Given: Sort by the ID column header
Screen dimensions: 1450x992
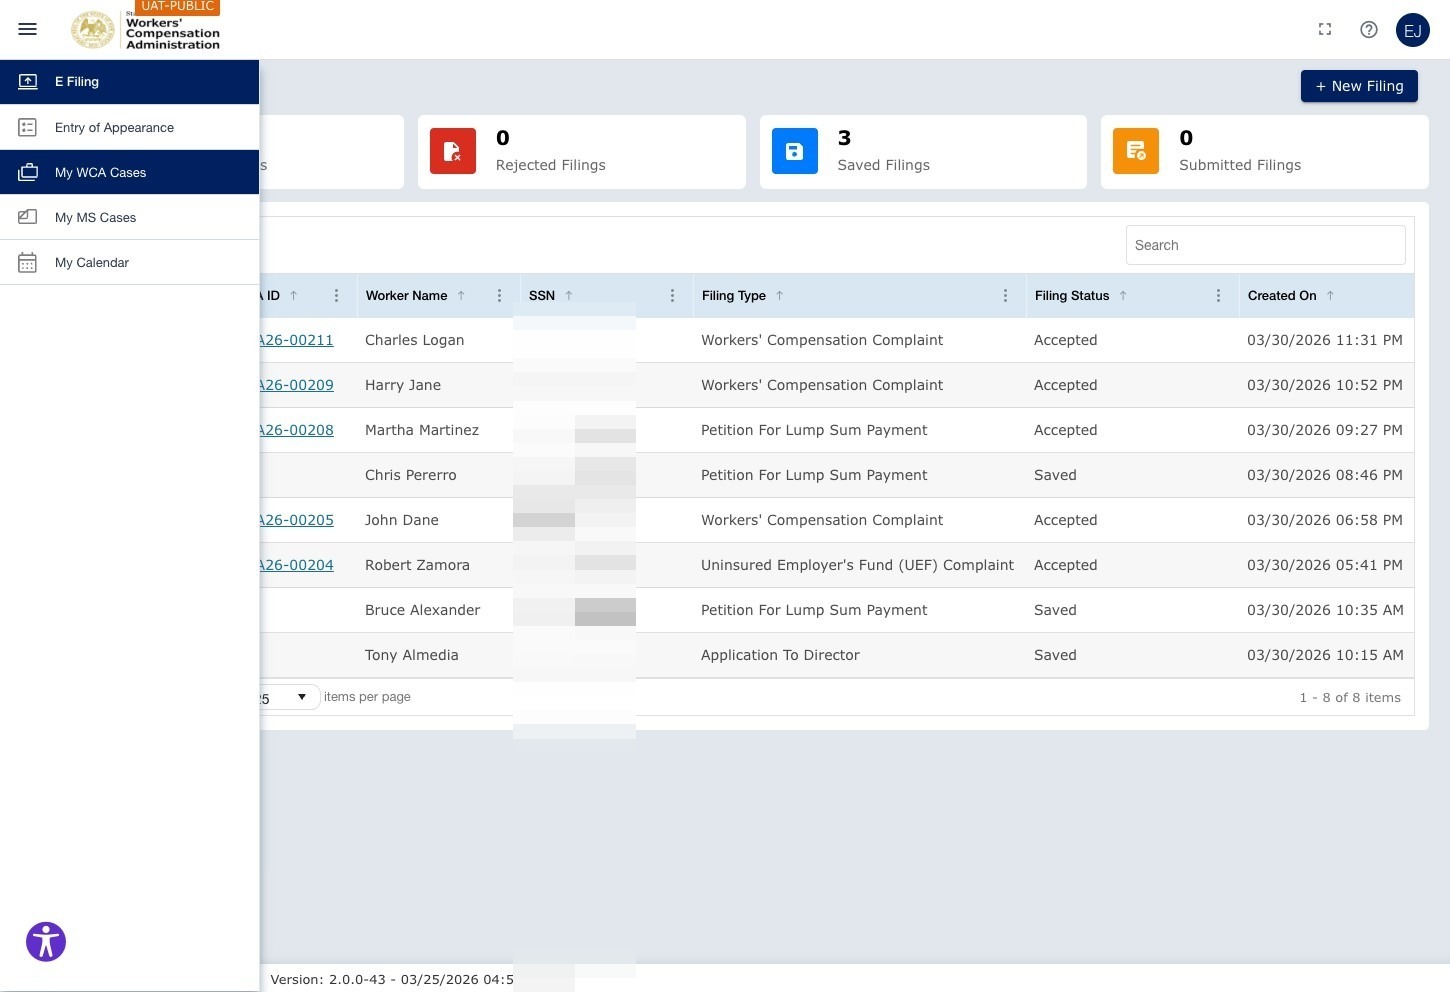Looking at the screenshot, I should [273, 296].
